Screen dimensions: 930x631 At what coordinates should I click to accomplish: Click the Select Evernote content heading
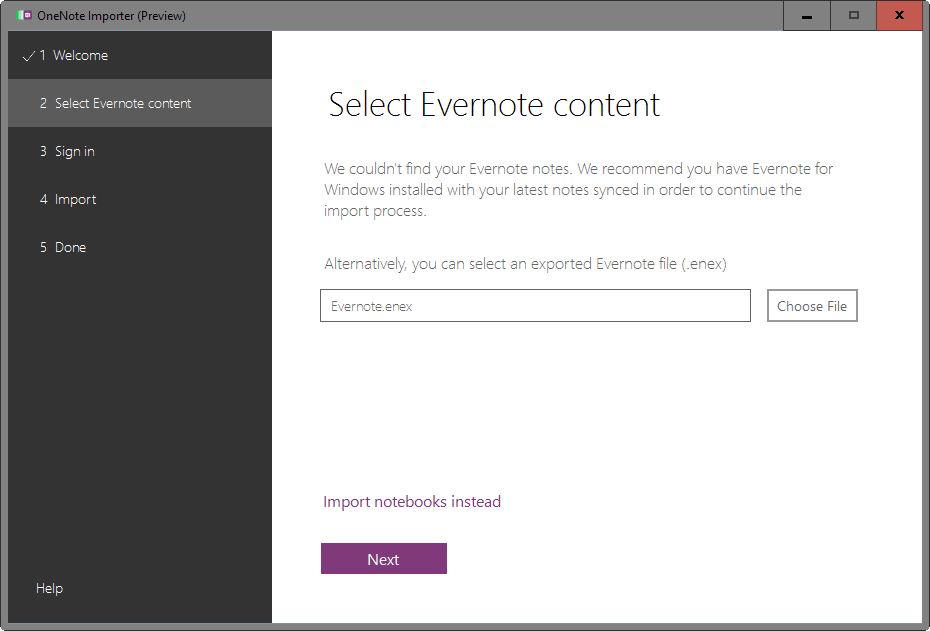point(494,105)
